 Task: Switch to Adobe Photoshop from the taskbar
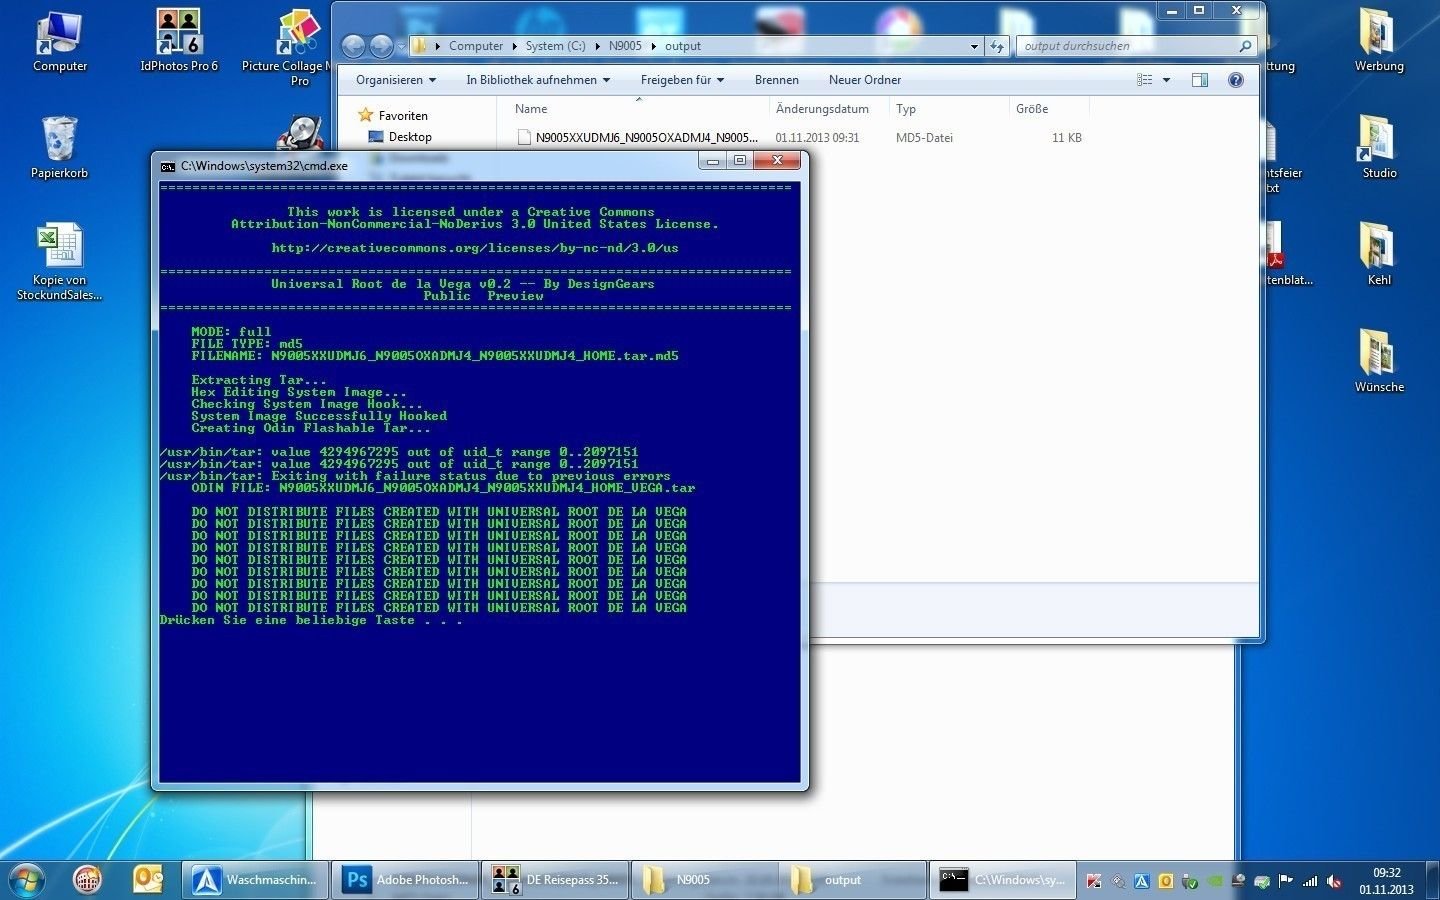(x=405, y=880)
